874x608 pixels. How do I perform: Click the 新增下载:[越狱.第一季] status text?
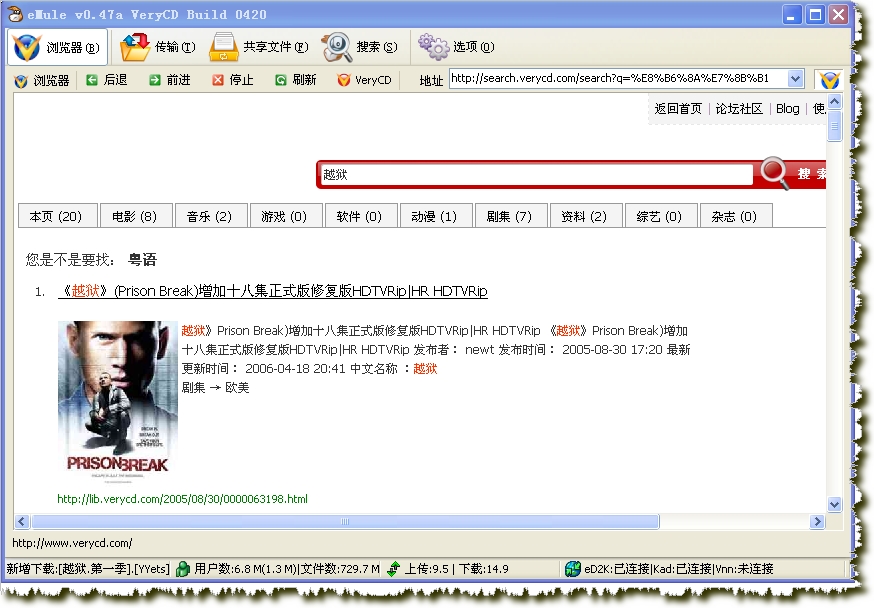[x=88, y=569]
